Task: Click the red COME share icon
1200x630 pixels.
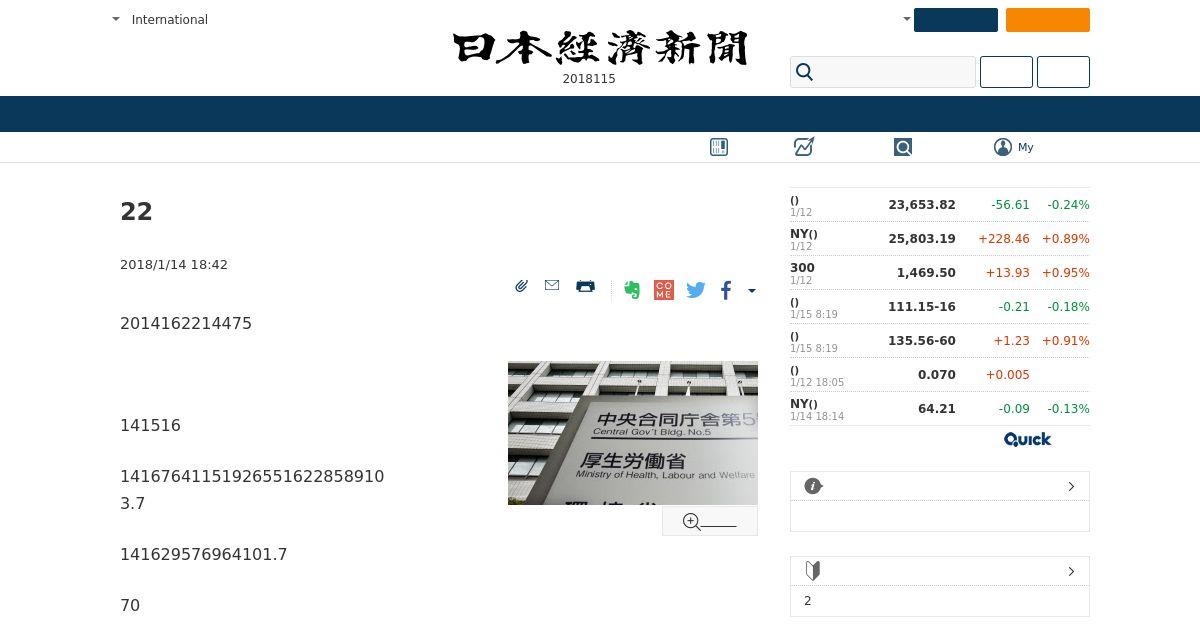Action: coord(664,290)
